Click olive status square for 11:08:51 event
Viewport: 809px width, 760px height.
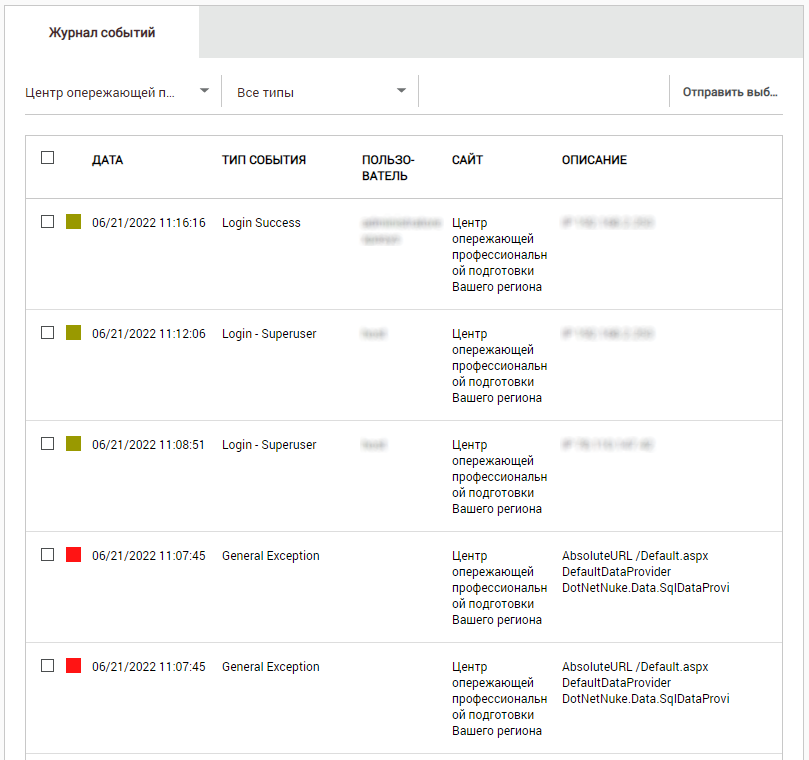click(73, 444)
